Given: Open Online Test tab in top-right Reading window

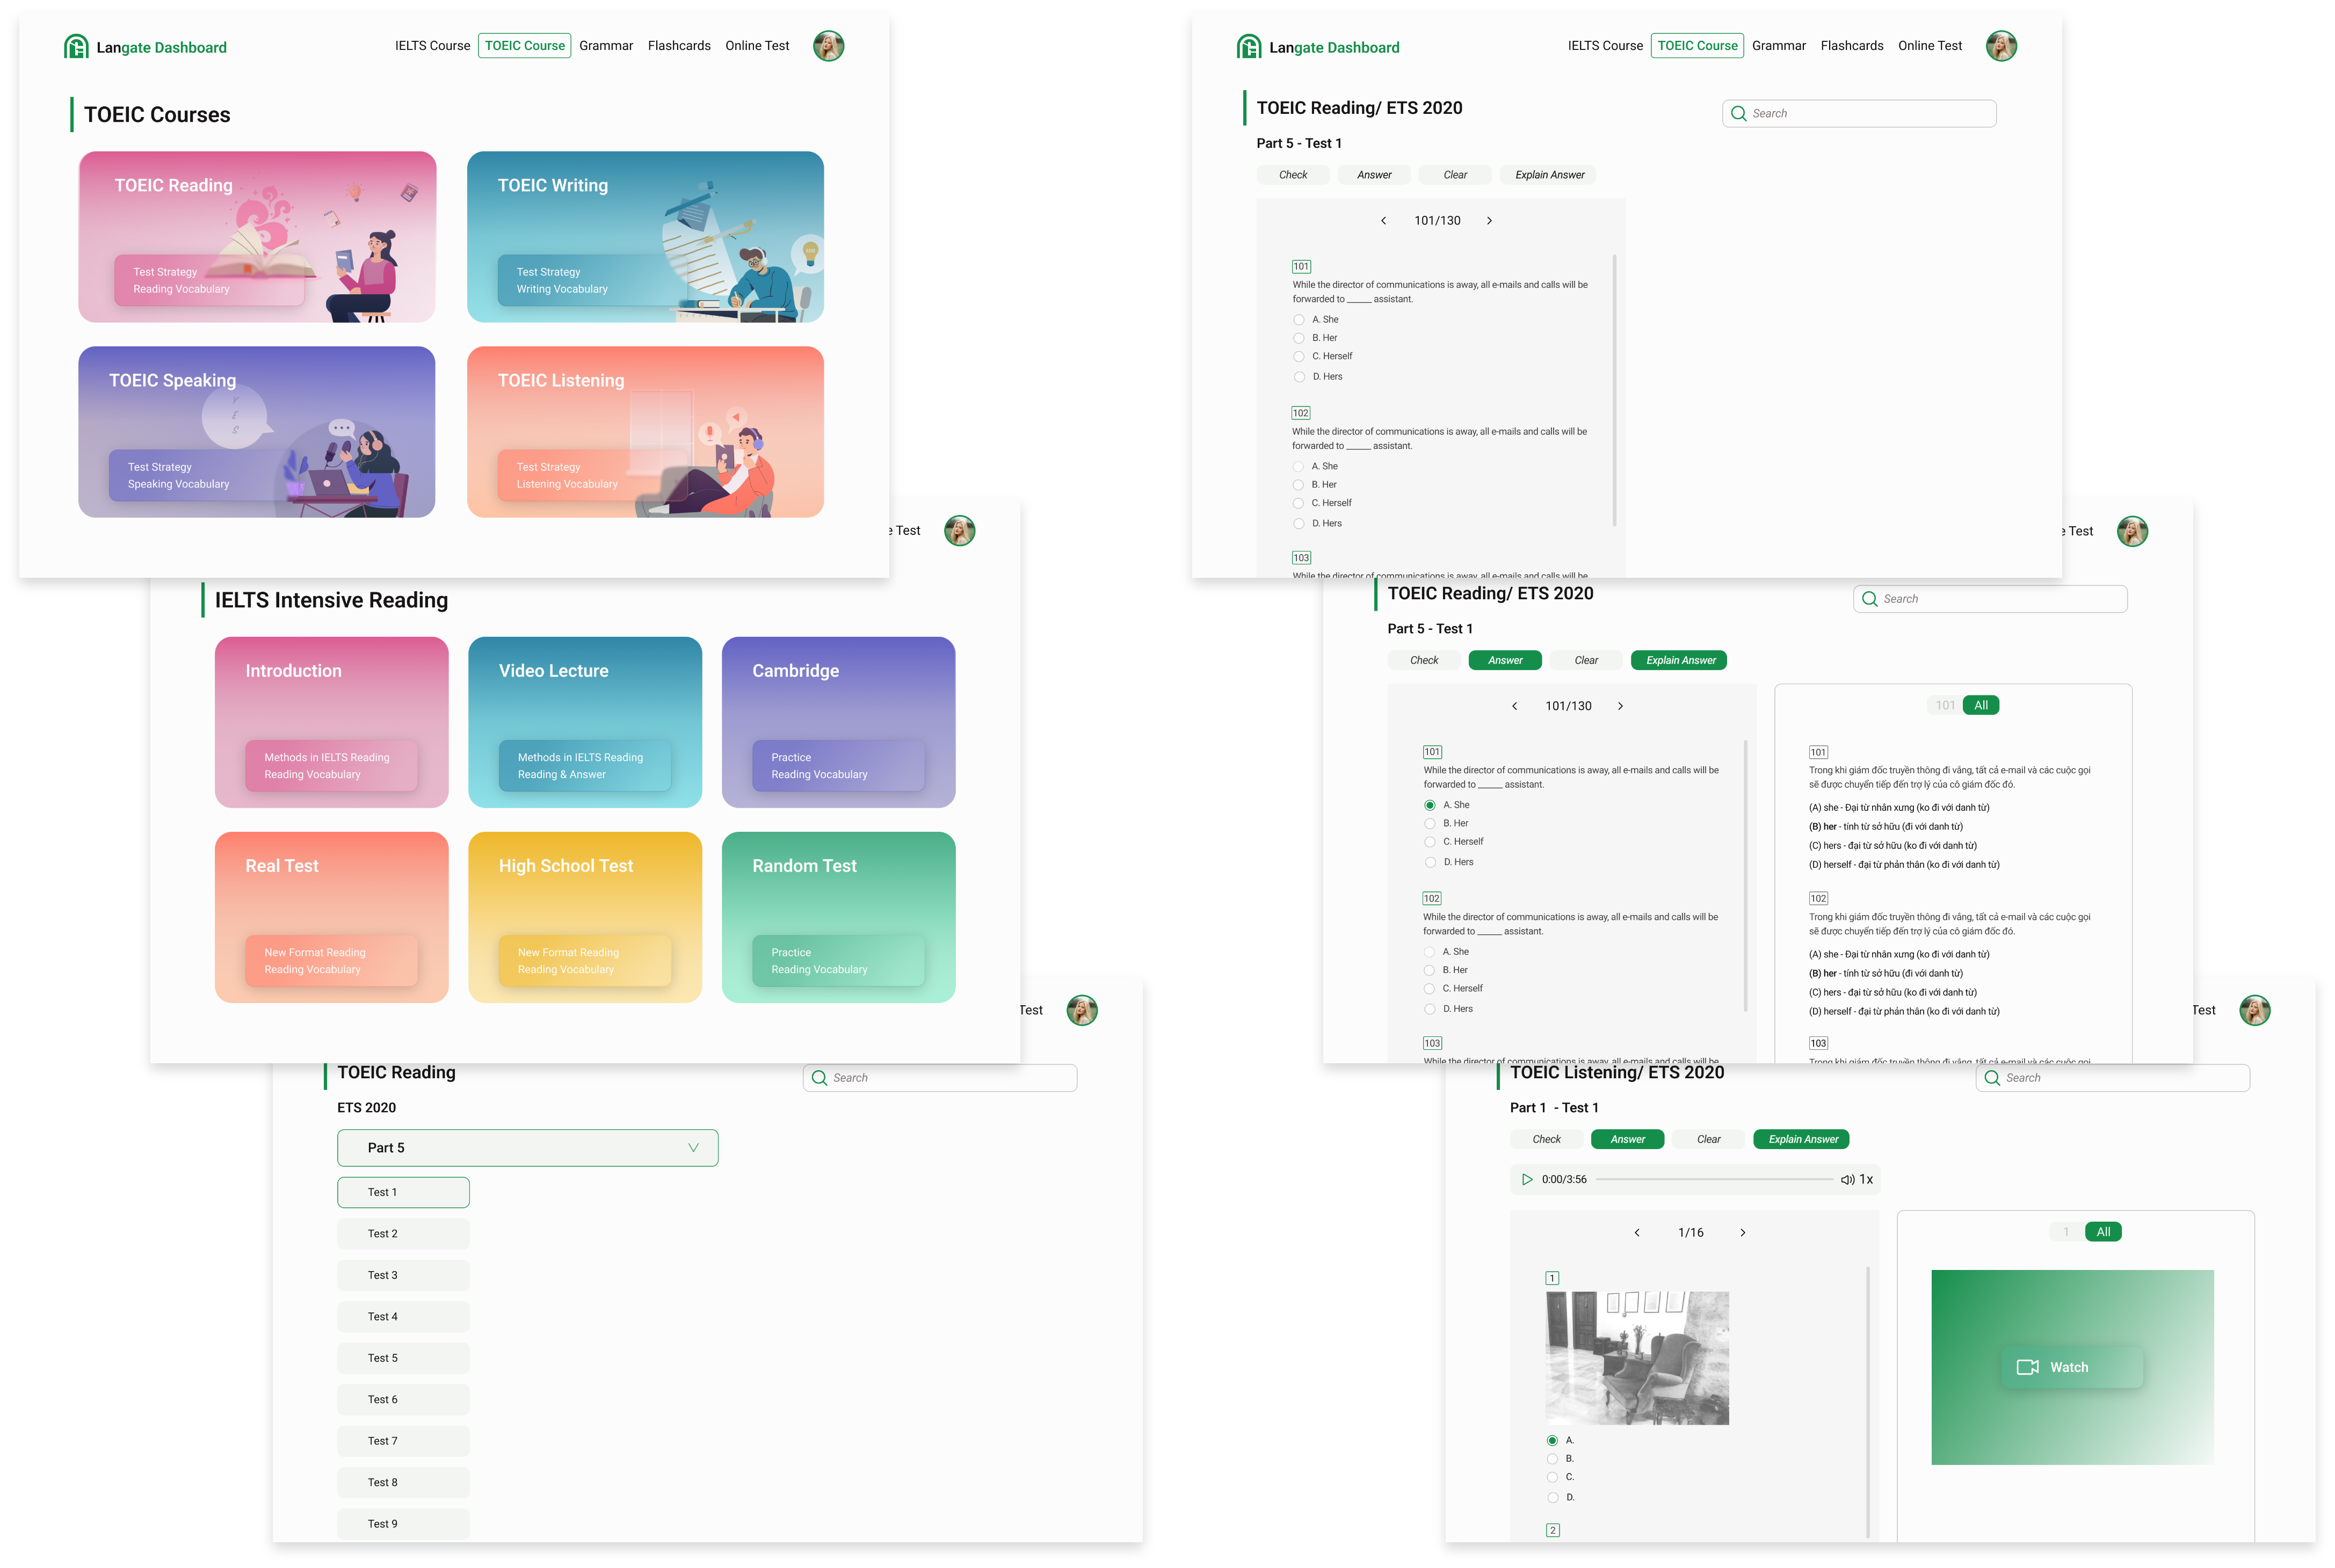Looking at the screenshot, I should pyautogui.click(x=1930, y=46).
